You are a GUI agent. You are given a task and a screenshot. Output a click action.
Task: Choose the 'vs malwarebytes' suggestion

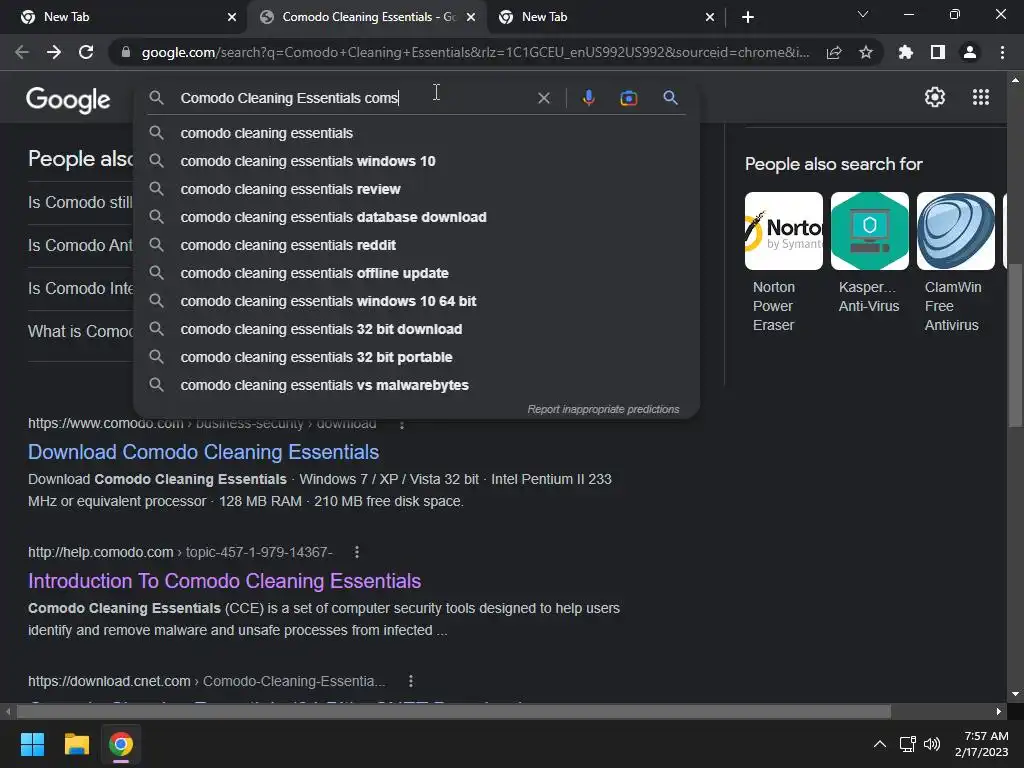coord(416,386)
